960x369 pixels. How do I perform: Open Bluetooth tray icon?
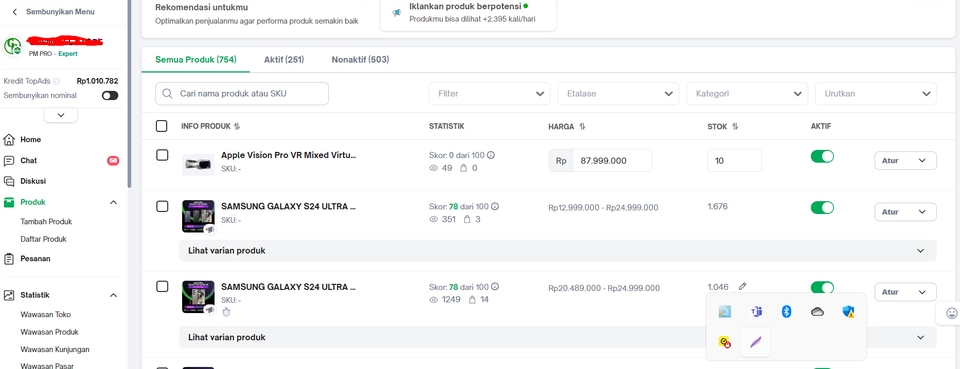[x=787, y=312]
